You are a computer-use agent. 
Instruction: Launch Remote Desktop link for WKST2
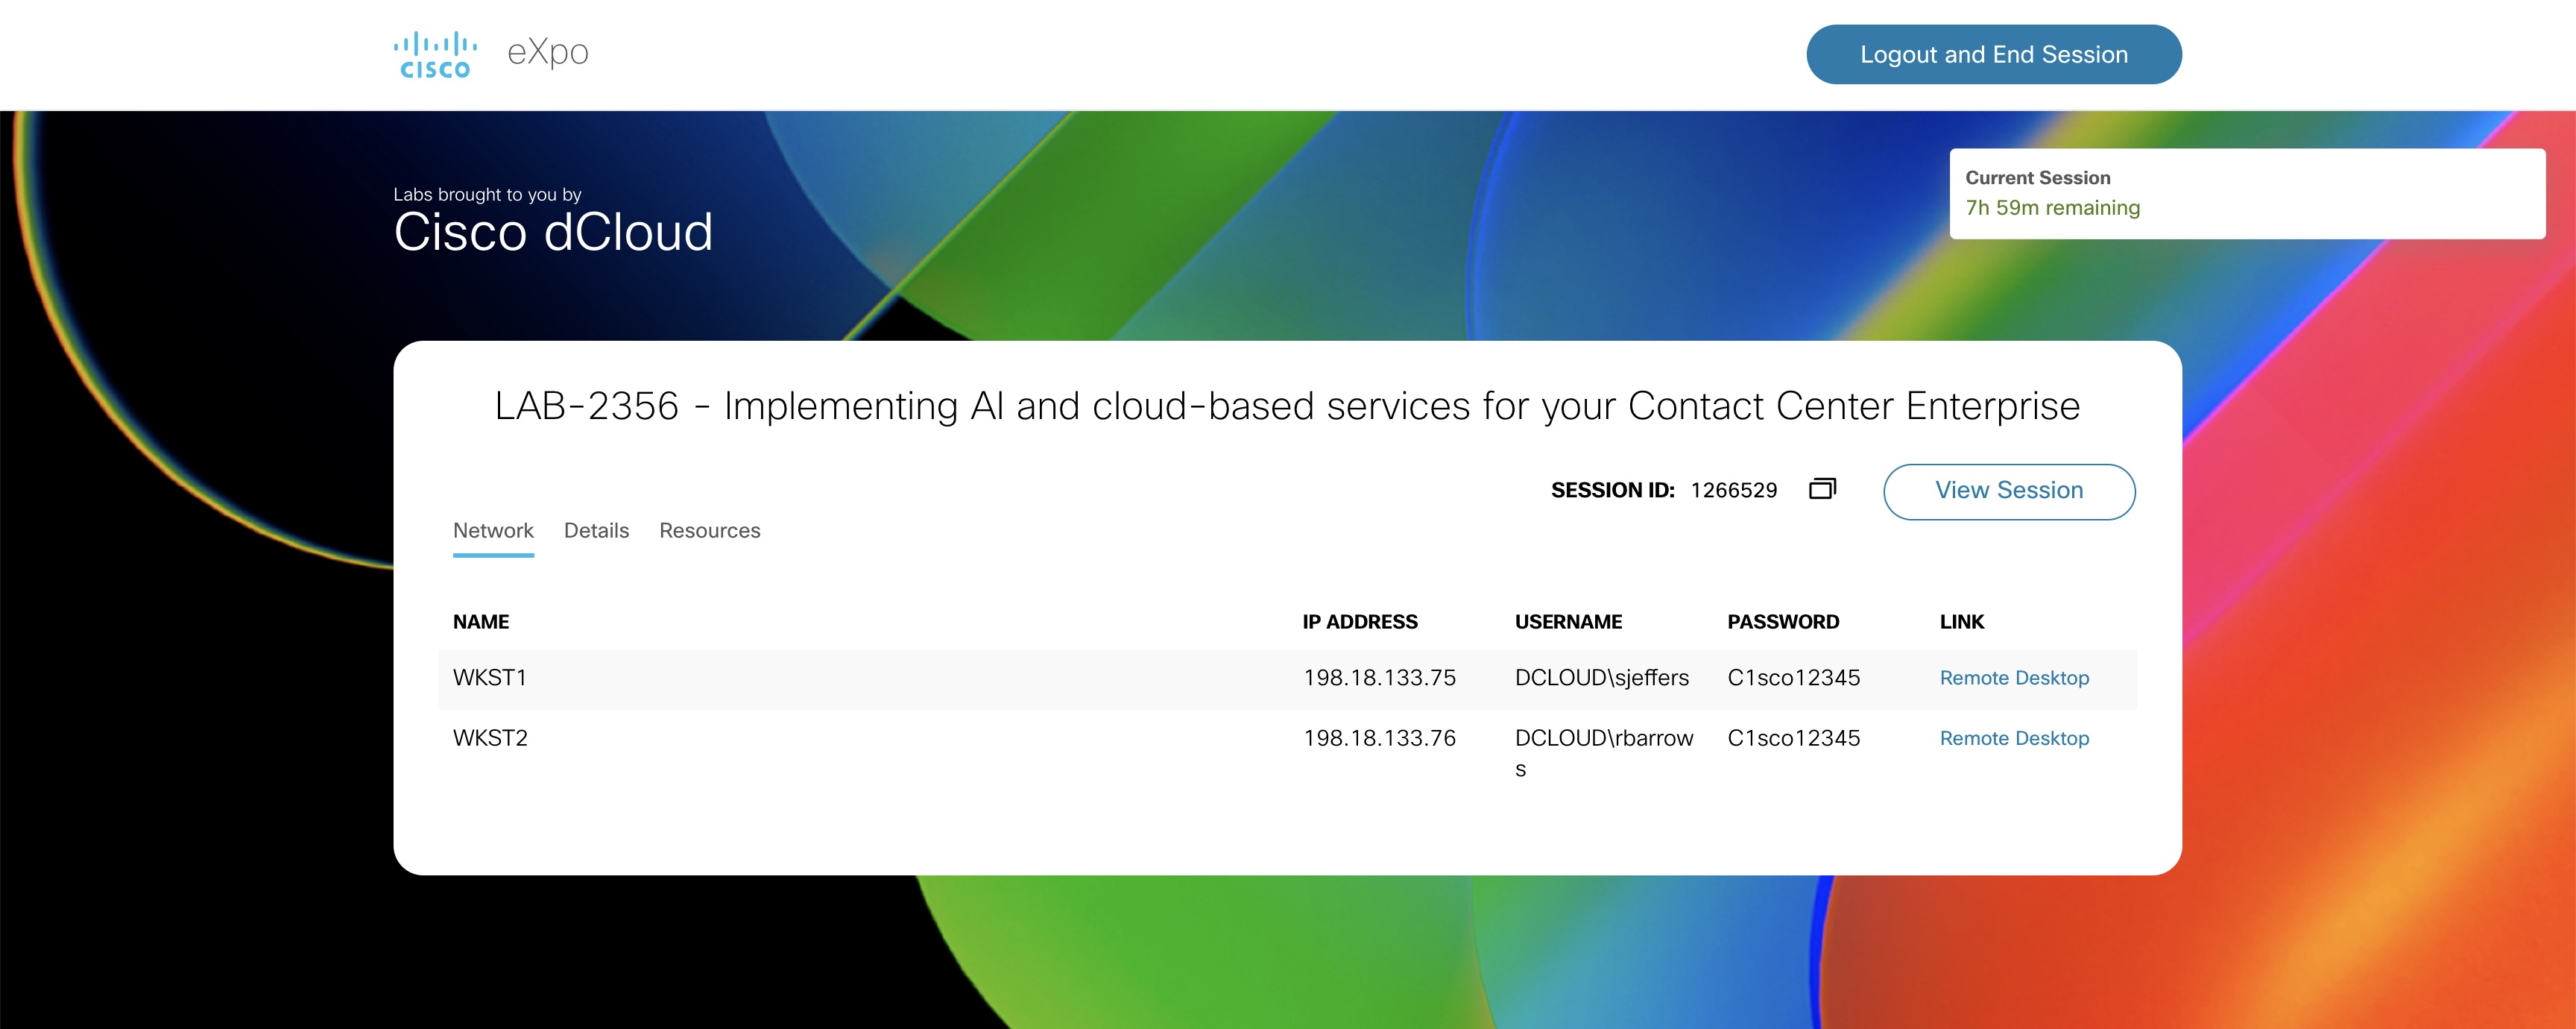2014,739
